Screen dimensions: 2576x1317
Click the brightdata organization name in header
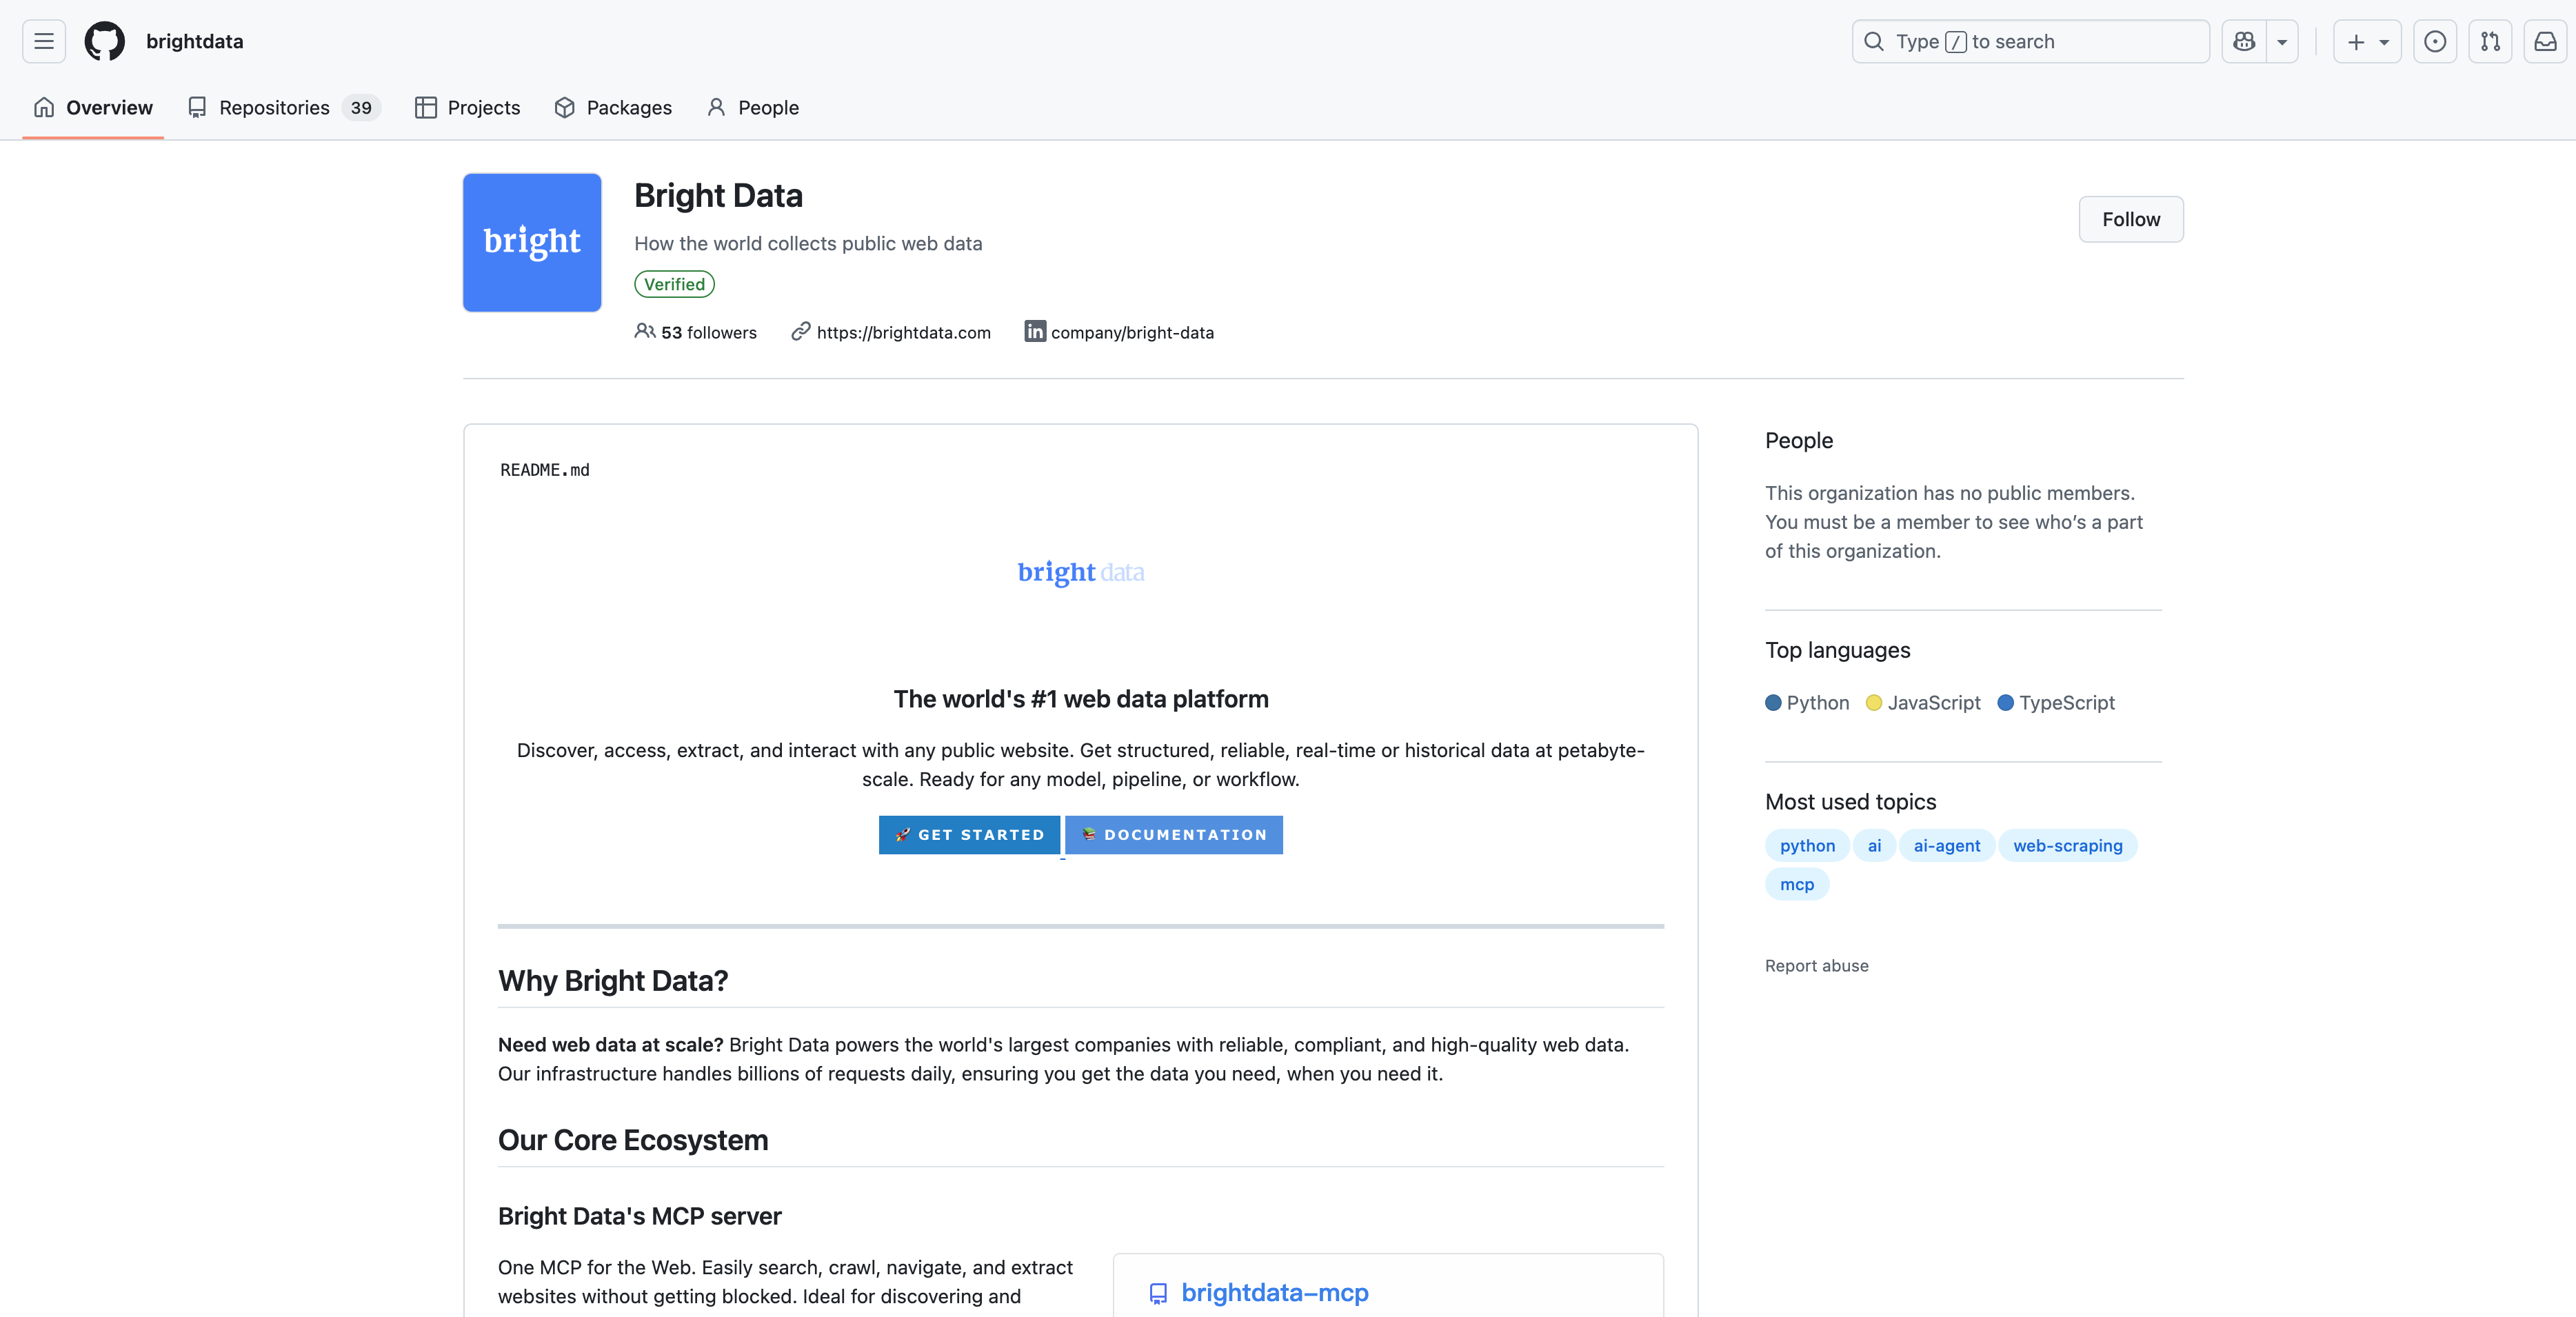pos(195,41)
